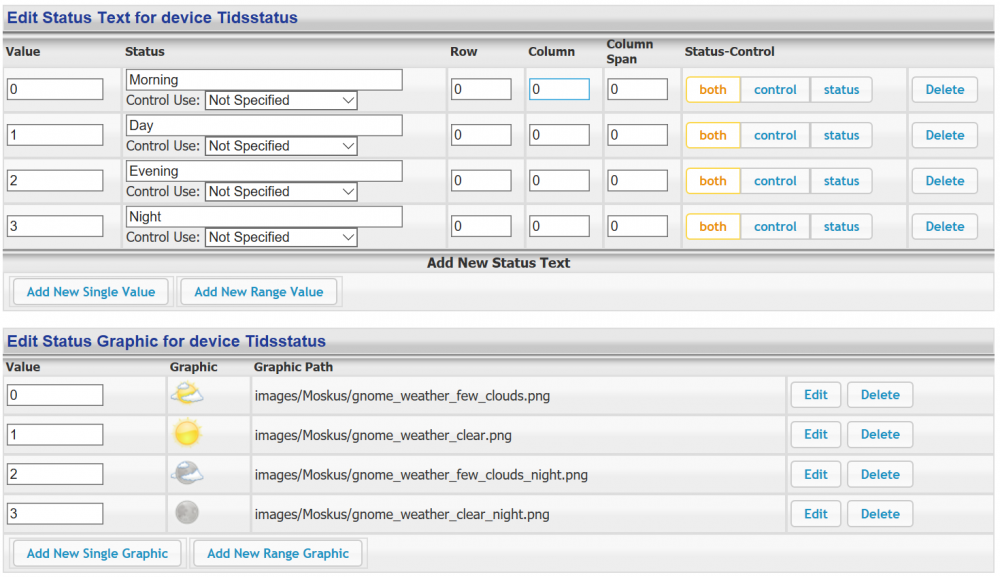Image resolution: width=1000 pixels, height=577 pixels.
Task: Choose 'status' for the Evening row
Action: (841, 181)
